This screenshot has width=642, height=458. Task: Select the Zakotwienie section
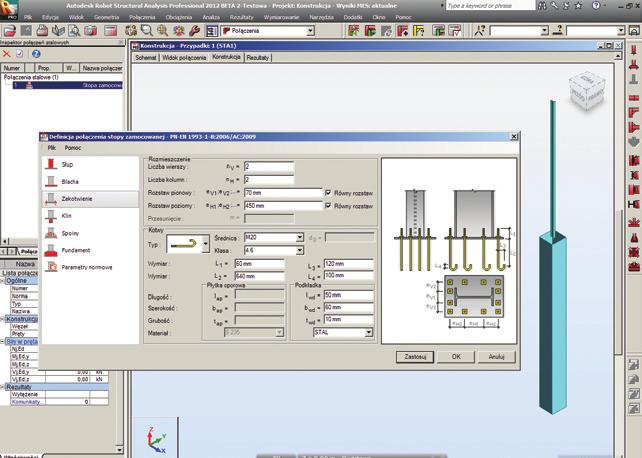pos(90,199)
